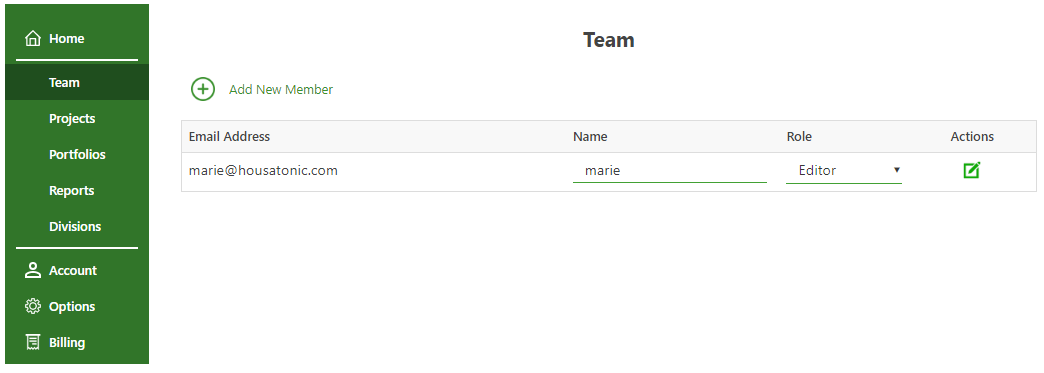Click the Options gear icon
This screenshot has width=1044, height=373.
click(x=33, y=306)
